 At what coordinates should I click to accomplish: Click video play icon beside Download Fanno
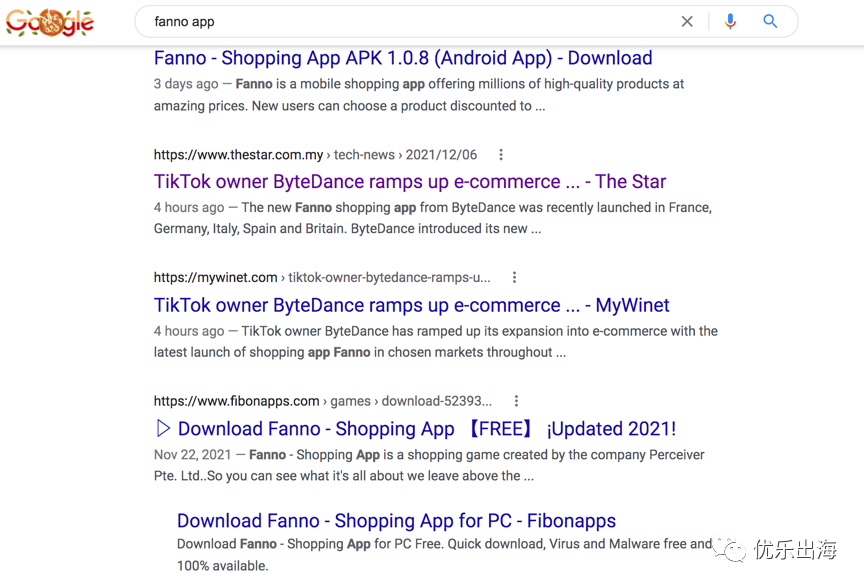click(x=163, y=428)
